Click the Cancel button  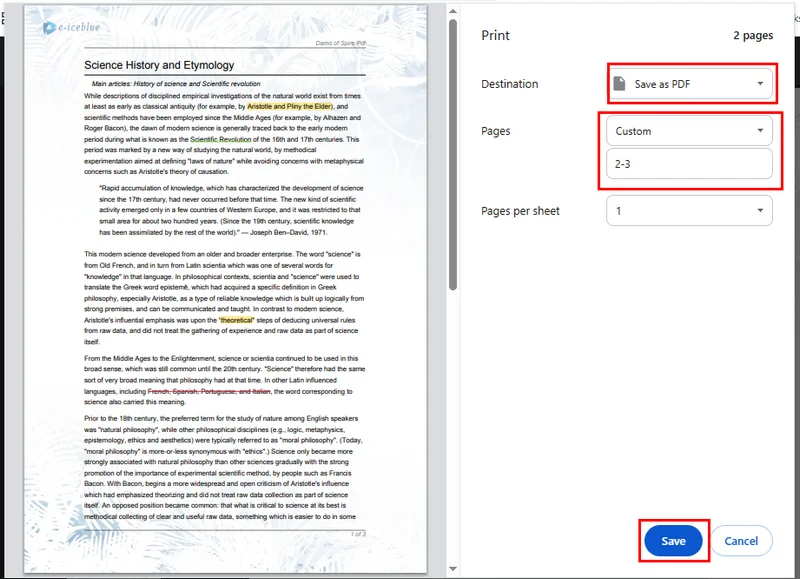pos(742,540)
